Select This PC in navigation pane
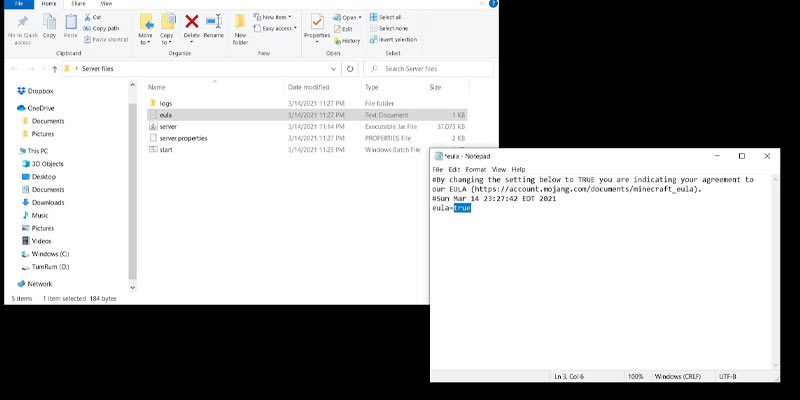 click(33, 151)
